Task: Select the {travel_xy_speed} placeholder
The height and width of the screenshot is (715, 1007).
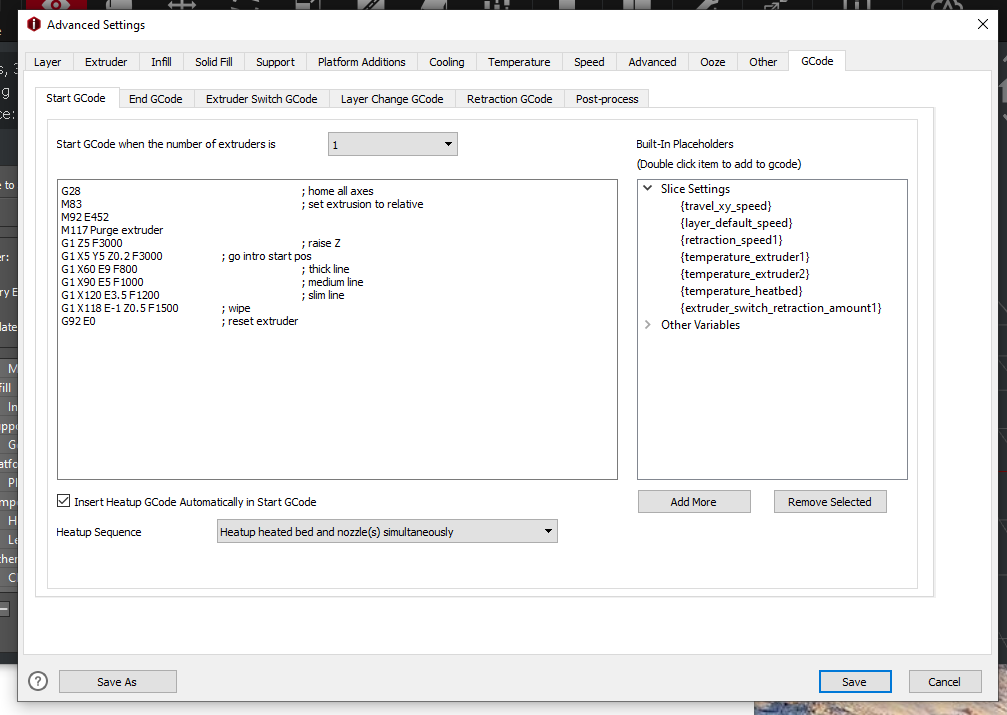Action: 726,206
